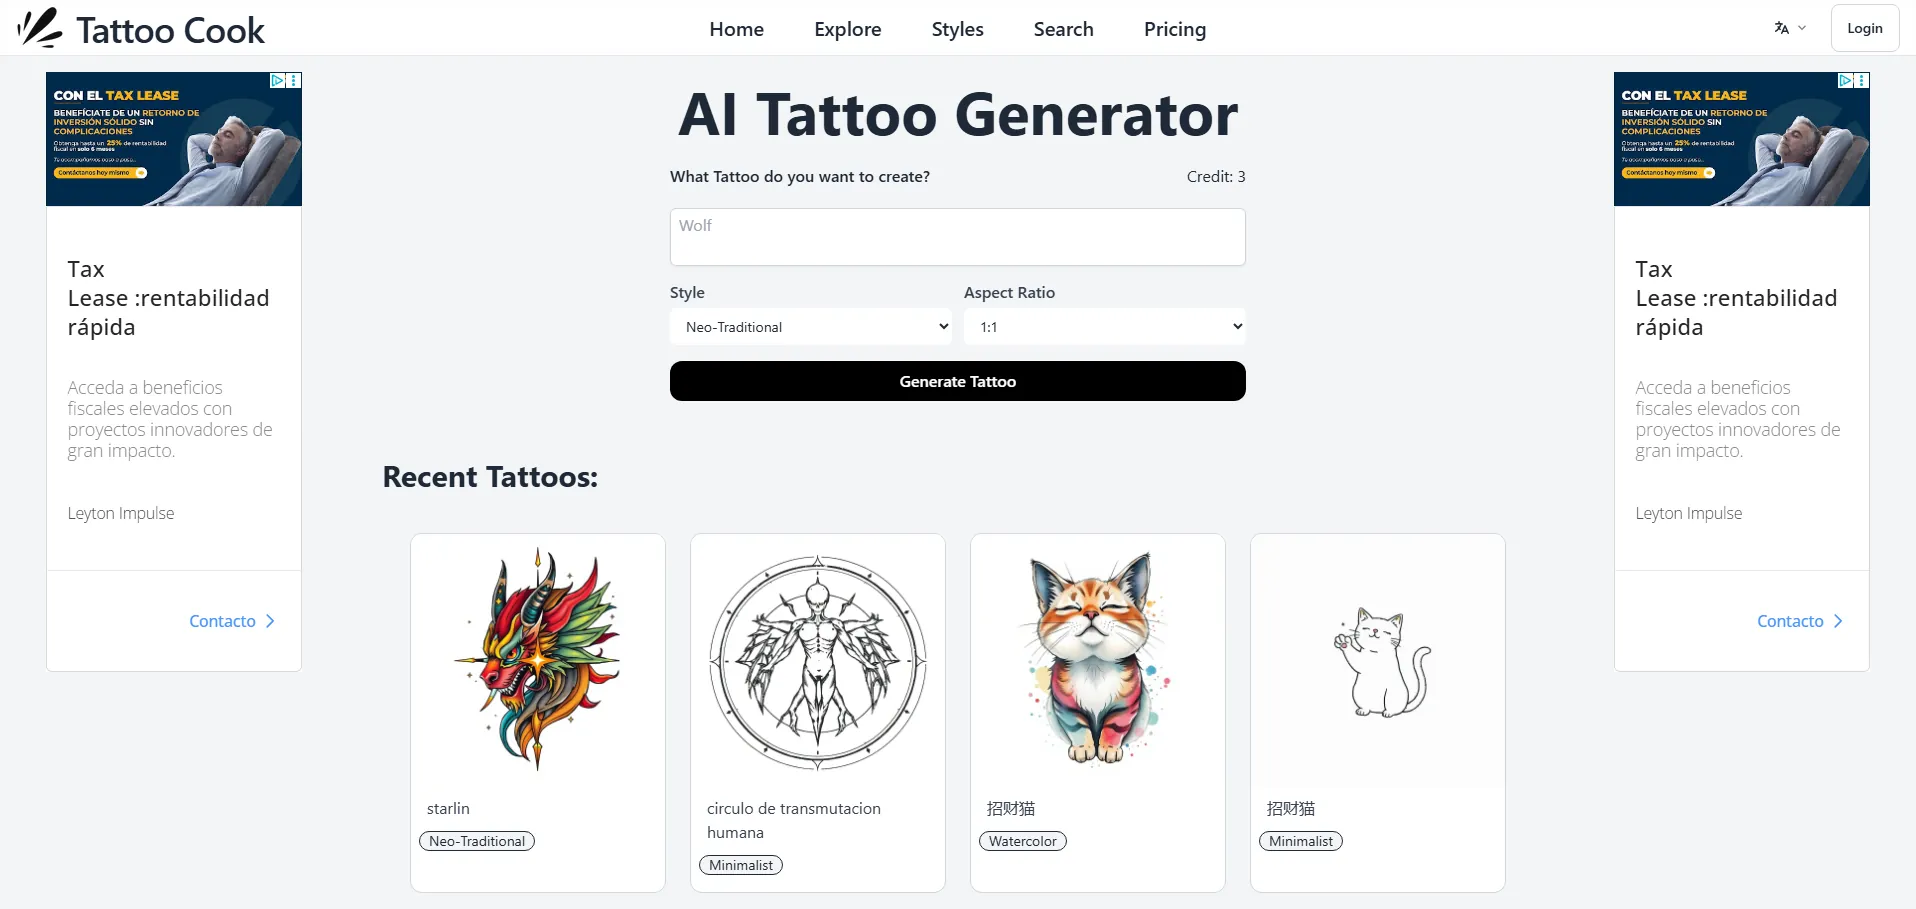Open the watercolor cat tattoo thumbnail

pos(1098,660)
